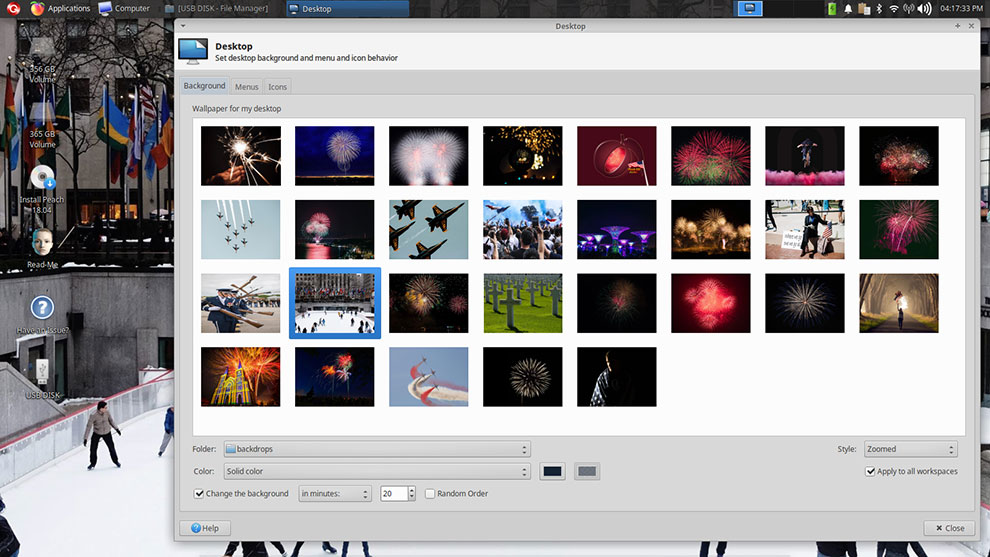Image resolution: width=990 pixels, height=557 pixels.
Task: Click the red swirl icon in the panel
Action: [x=13, y=8]
